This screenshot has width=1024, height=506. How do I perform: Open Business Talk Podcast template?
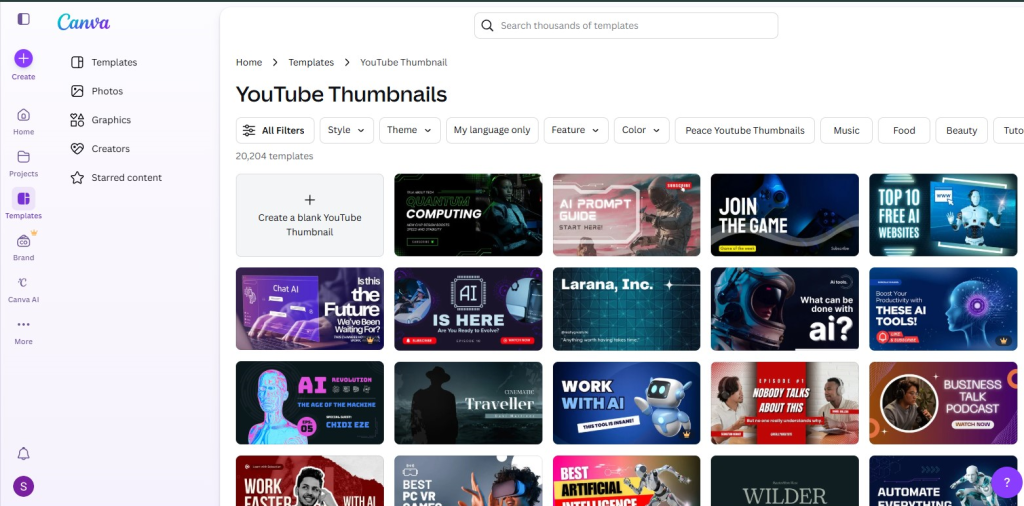[x=943, y=403]
